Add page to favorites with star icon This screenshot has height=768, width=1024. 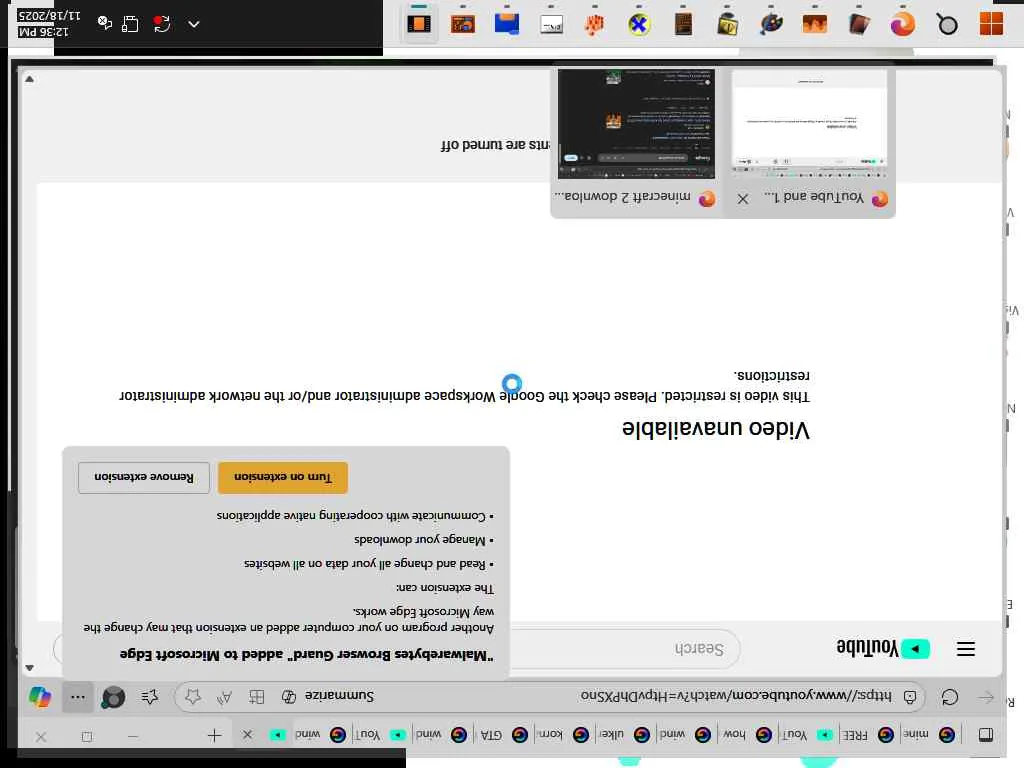193,697
